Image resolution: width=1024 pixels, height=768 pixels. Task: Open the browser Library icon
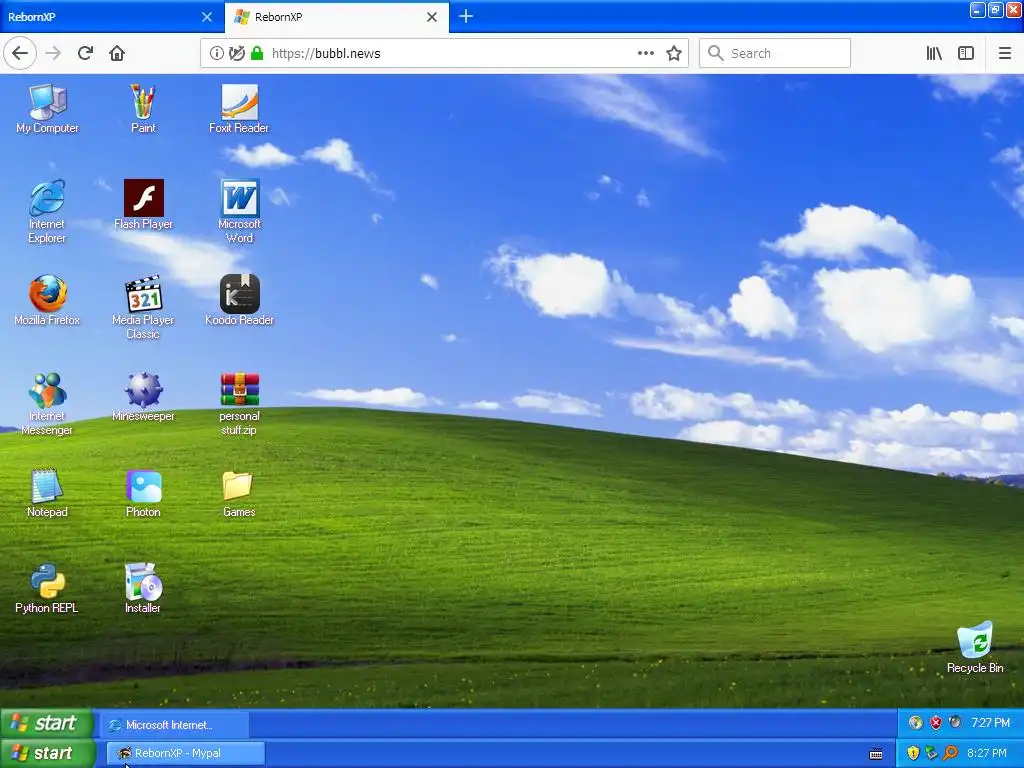point(934,53)
